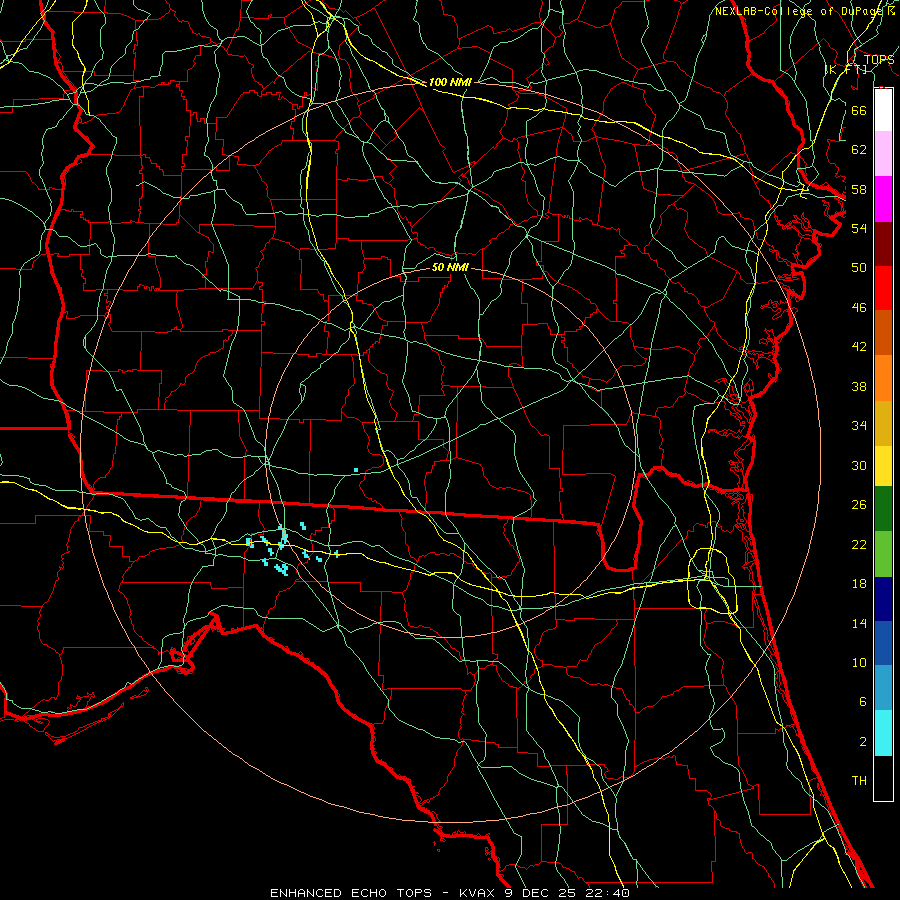Click the legend value "62"
Screen dimensions: 900x900
pyautogui.click(x=859, y=149)
